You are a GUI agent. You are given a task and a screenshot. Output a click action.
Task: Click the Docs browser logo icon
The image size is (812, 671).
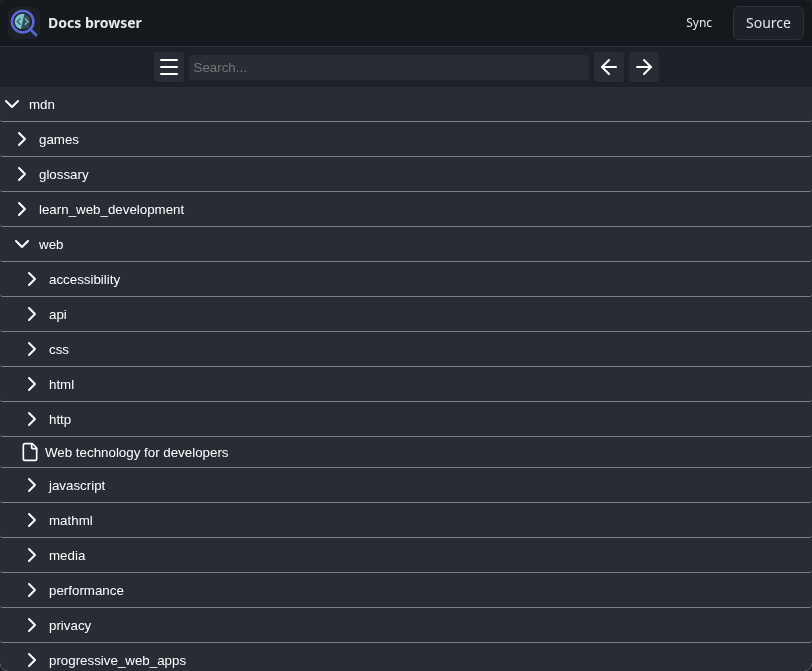(x=24, y=23)
